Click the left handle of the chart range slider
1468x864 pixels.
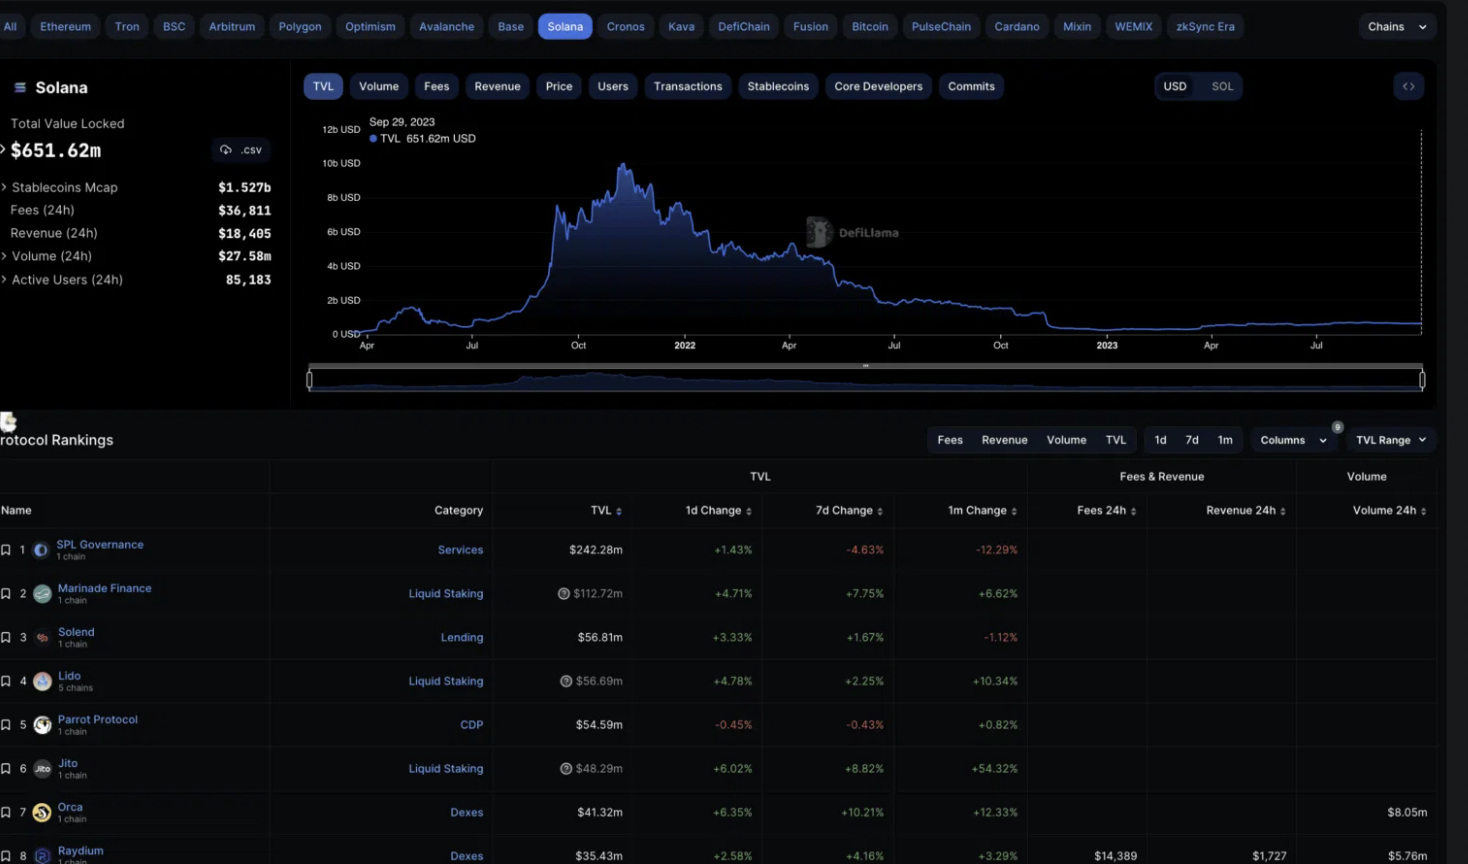point(310,379)
